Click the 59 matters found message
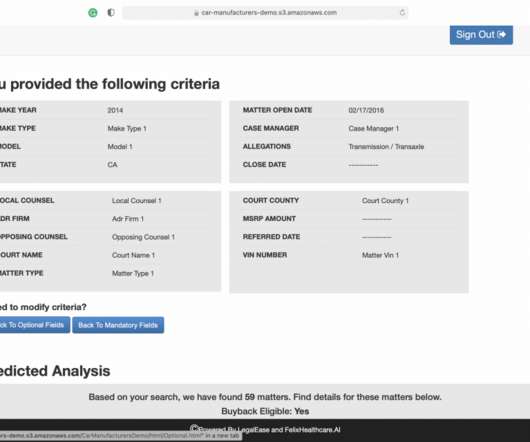The width and height of the screenshot is (530, 442). 265,397
